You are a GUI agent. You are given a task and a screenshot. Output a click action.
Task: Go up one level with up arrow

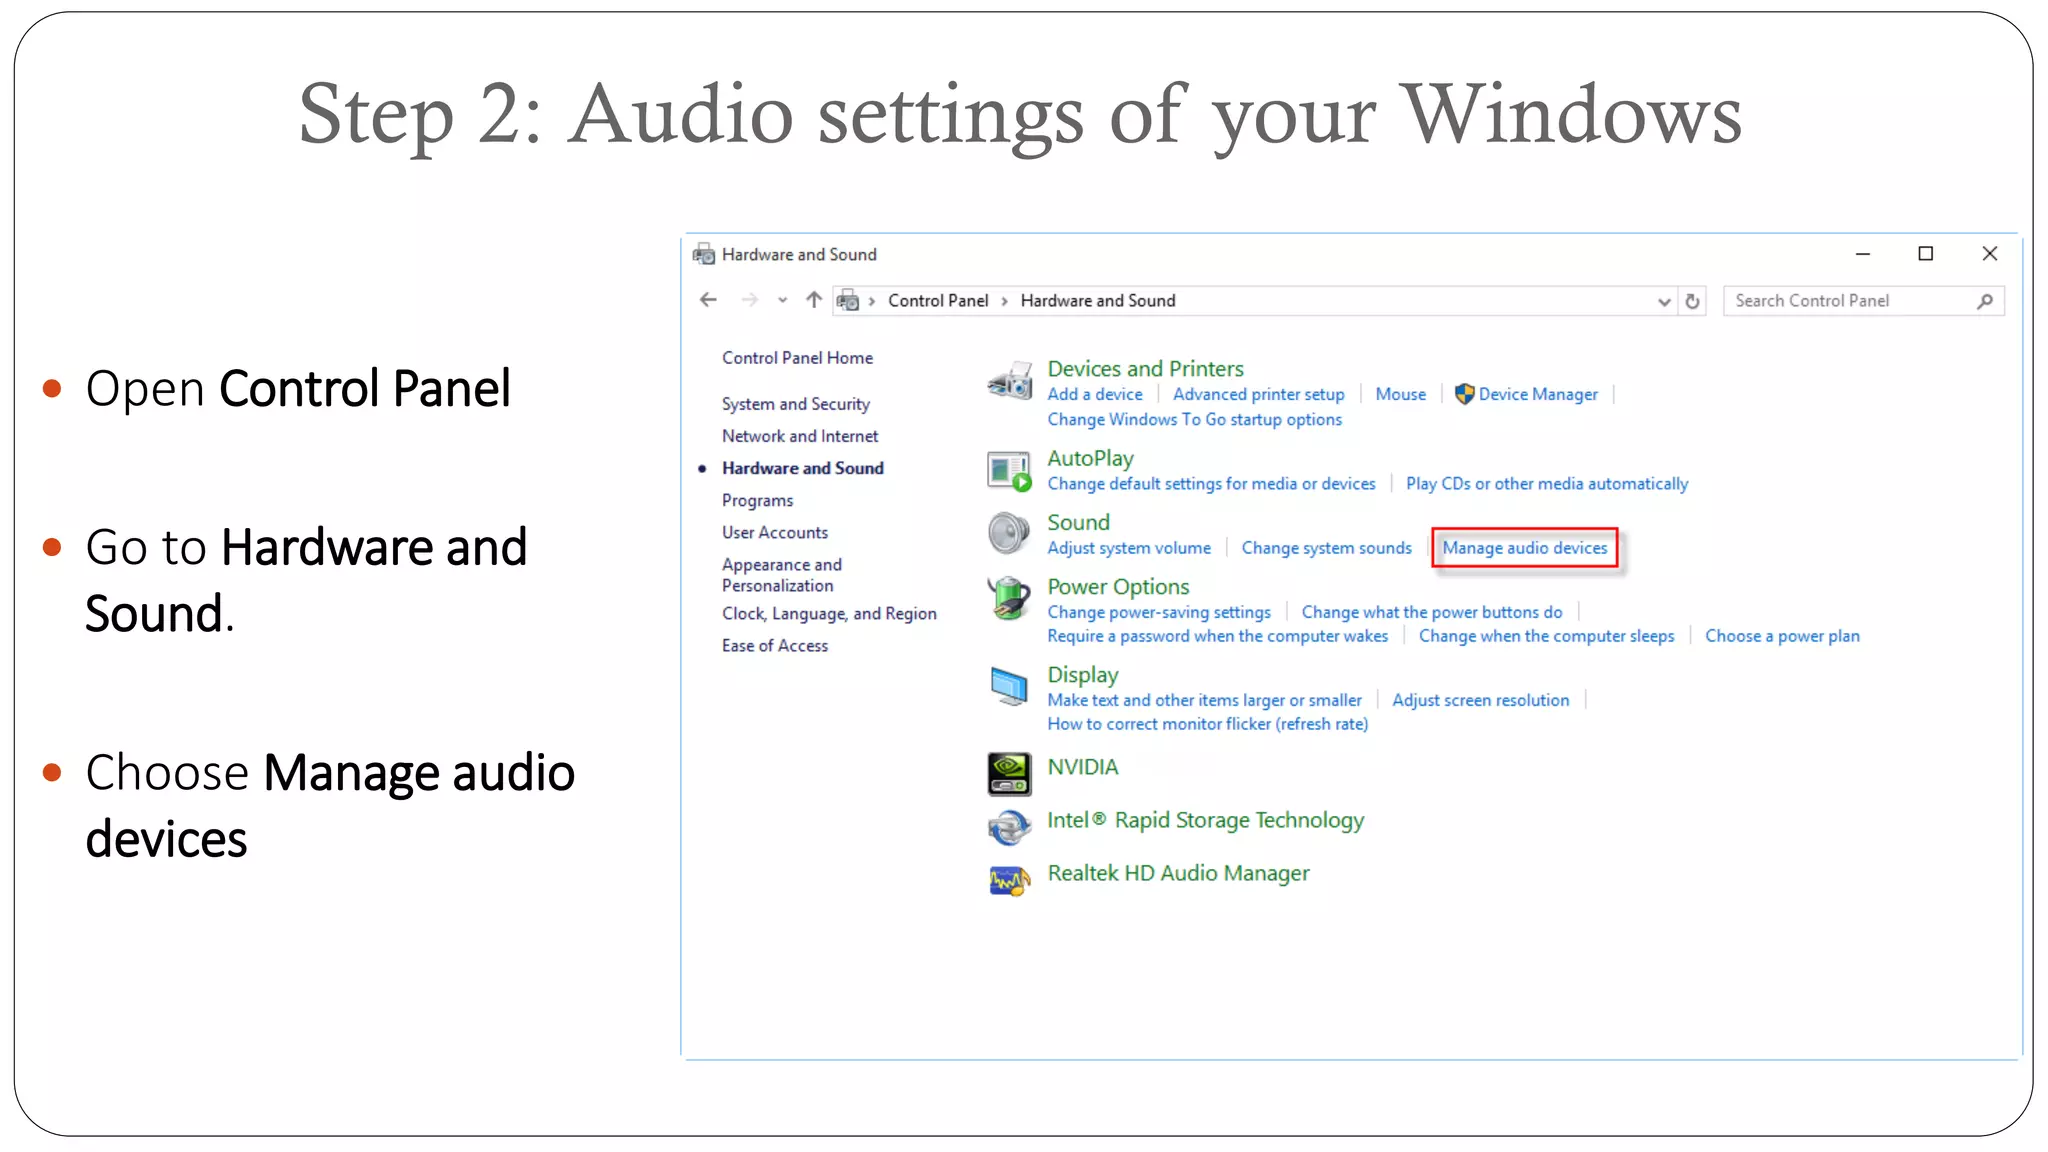point(814,300)
